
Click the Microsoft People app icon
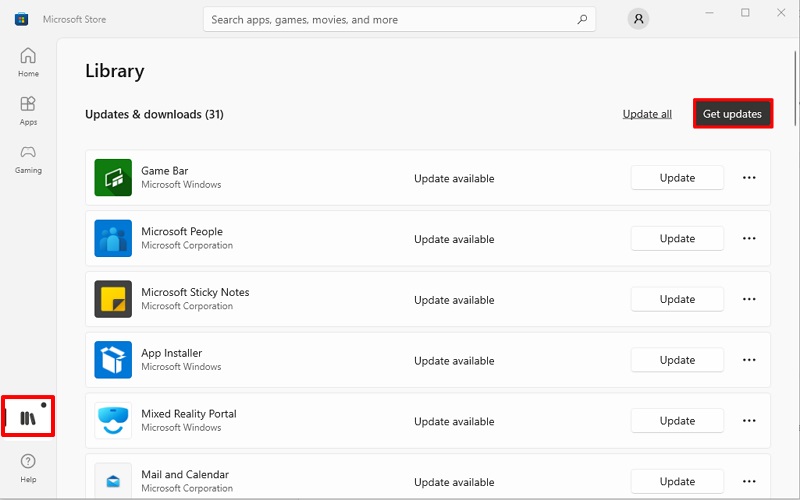pos(113,238)
